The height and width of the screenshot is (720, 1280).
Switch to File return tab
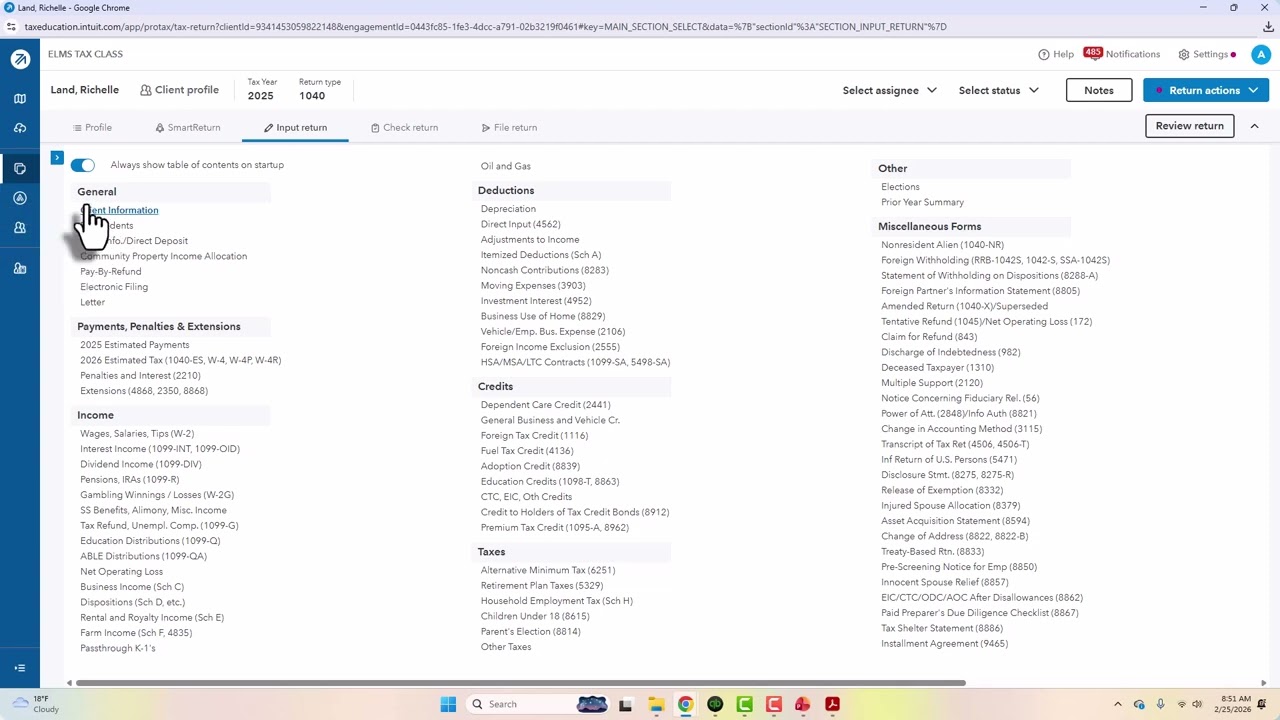(509, 128)
